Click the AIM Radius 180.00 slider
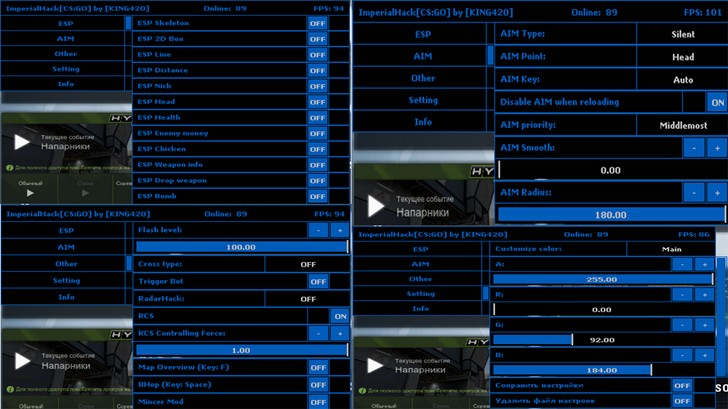Image resolution: width=728 pixels, height=409 pixels. (612, 215)
